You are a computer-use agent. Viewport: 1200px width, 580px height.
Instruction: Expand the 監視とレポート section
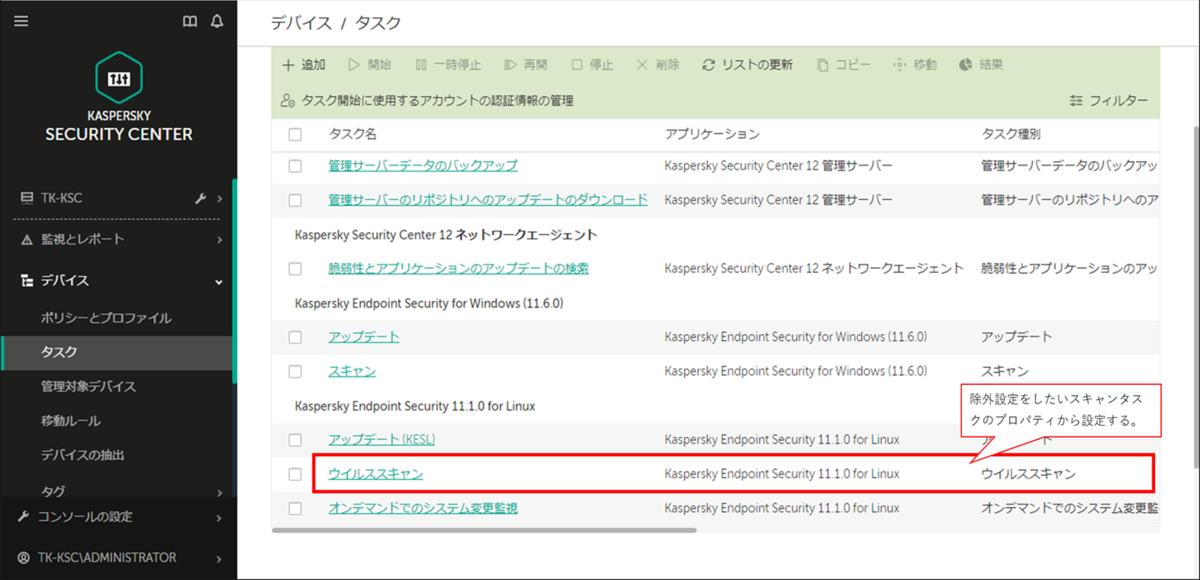pyautogui.click(x=219, y=239)
